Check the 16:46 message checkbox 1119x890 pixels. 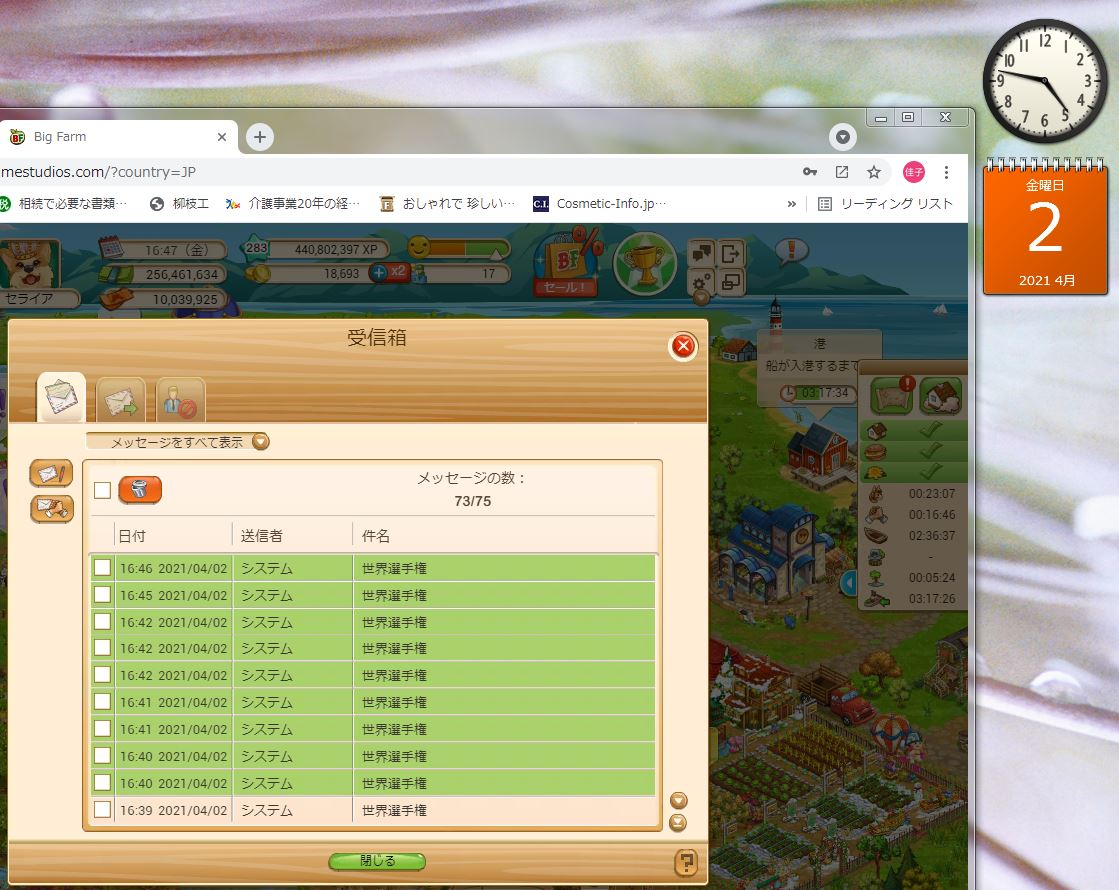click(x=103, y=568)
